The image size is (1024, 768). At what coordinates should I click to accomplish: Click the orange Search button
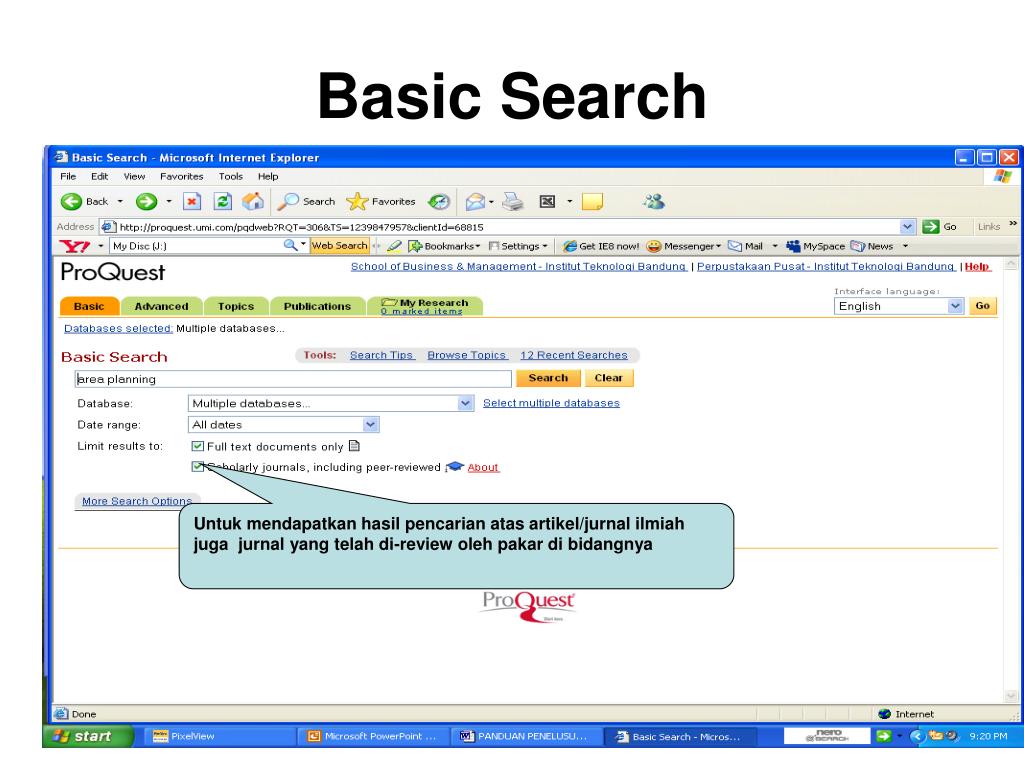point(548,378)
